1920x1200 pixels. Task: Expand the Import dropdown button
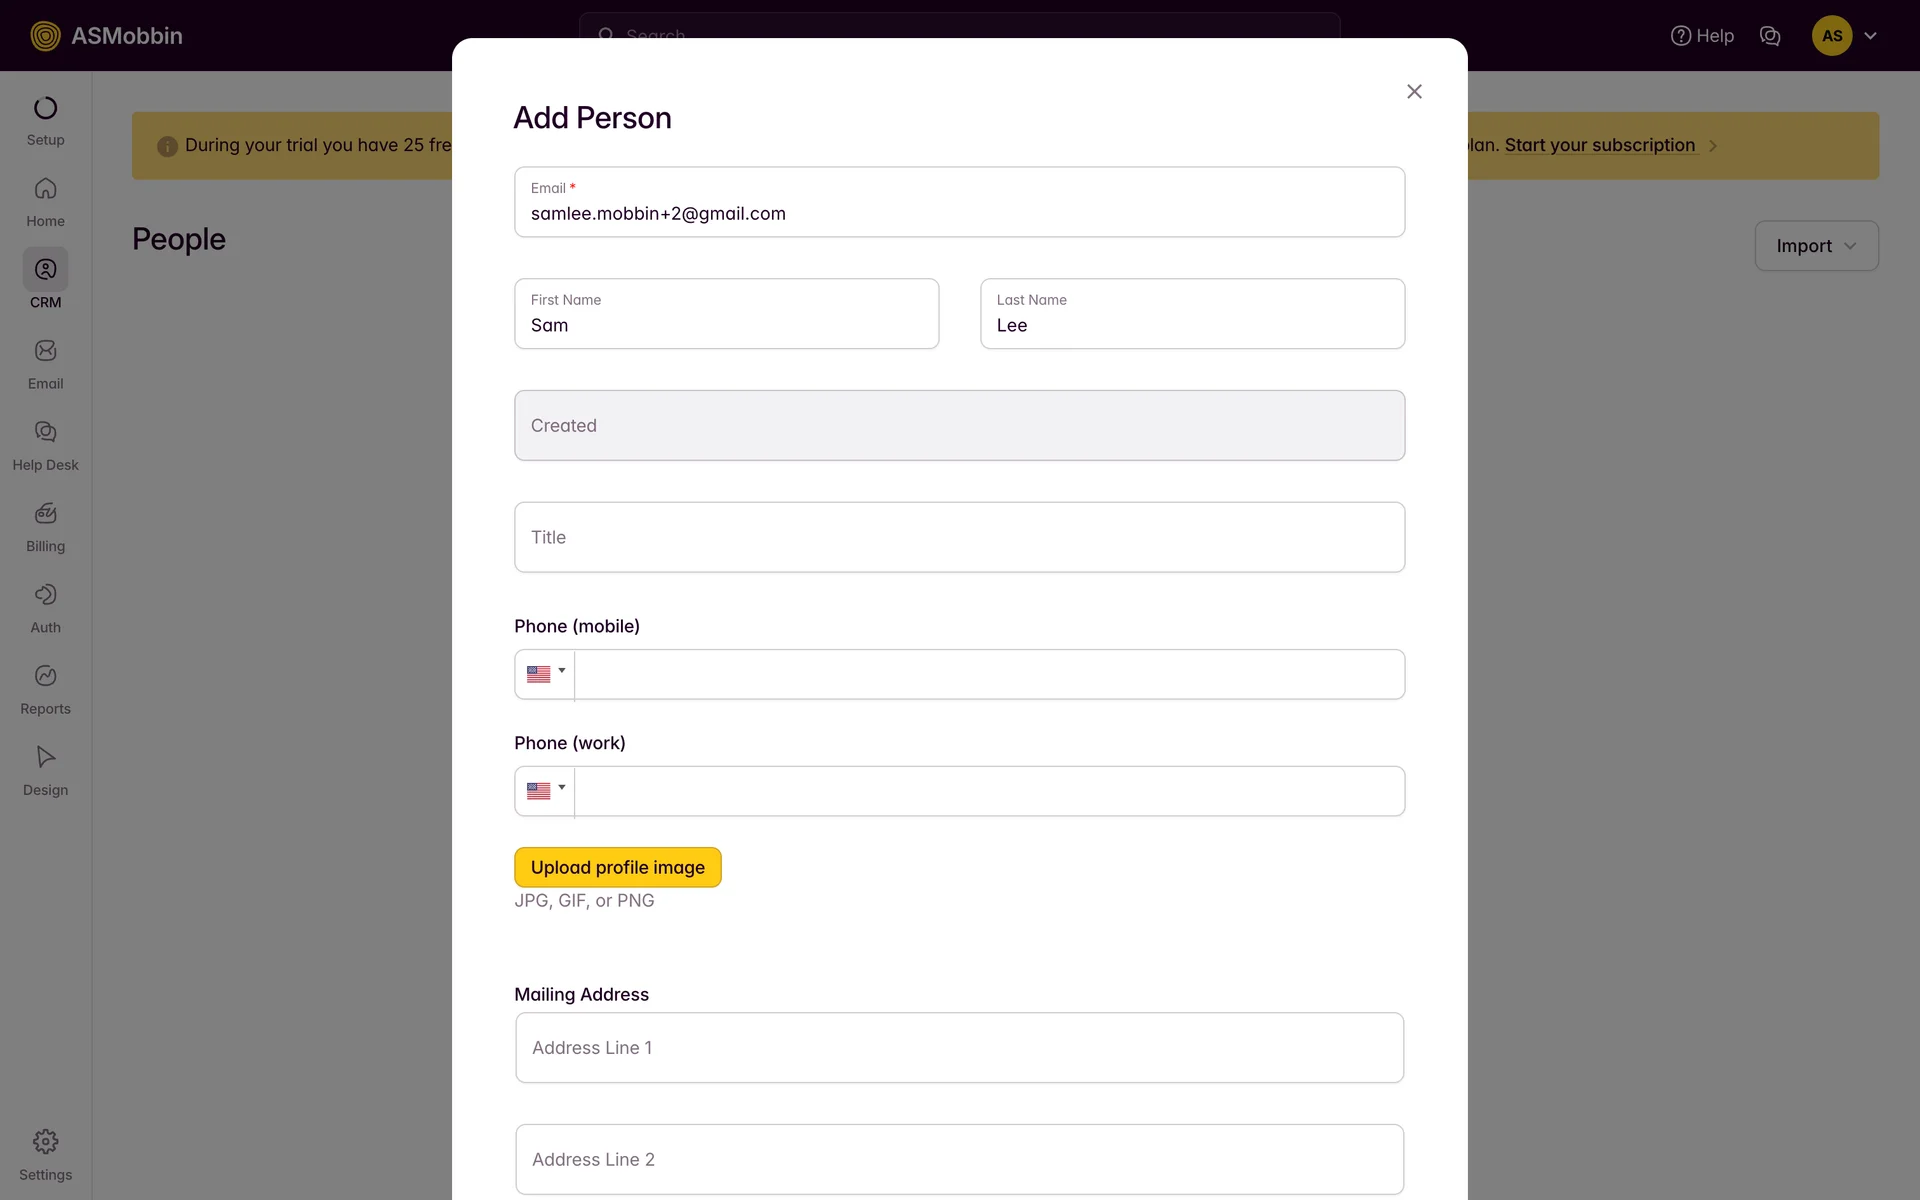click(x=1816, y=246)
